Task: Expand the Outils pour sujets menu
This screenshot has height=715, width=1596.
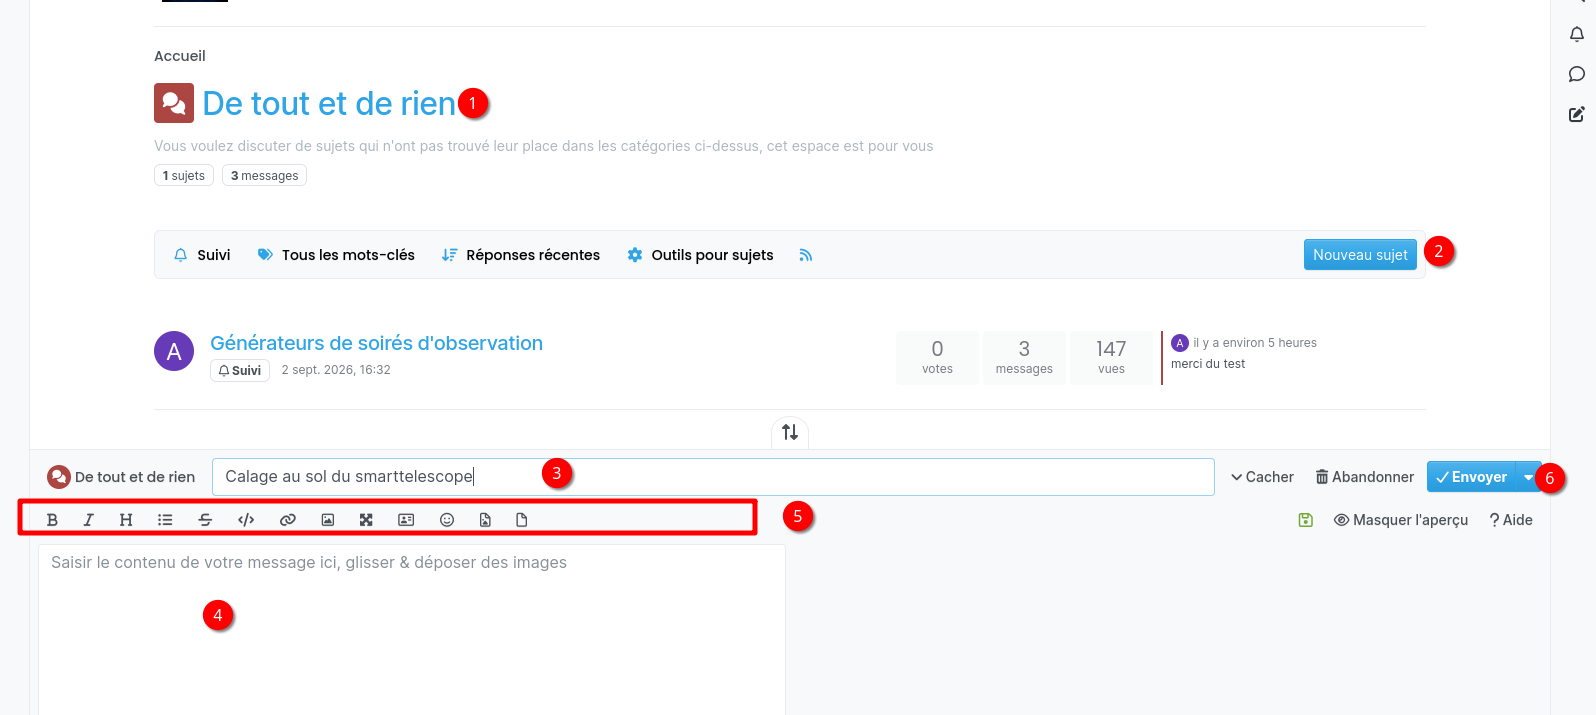Action: 700,255
